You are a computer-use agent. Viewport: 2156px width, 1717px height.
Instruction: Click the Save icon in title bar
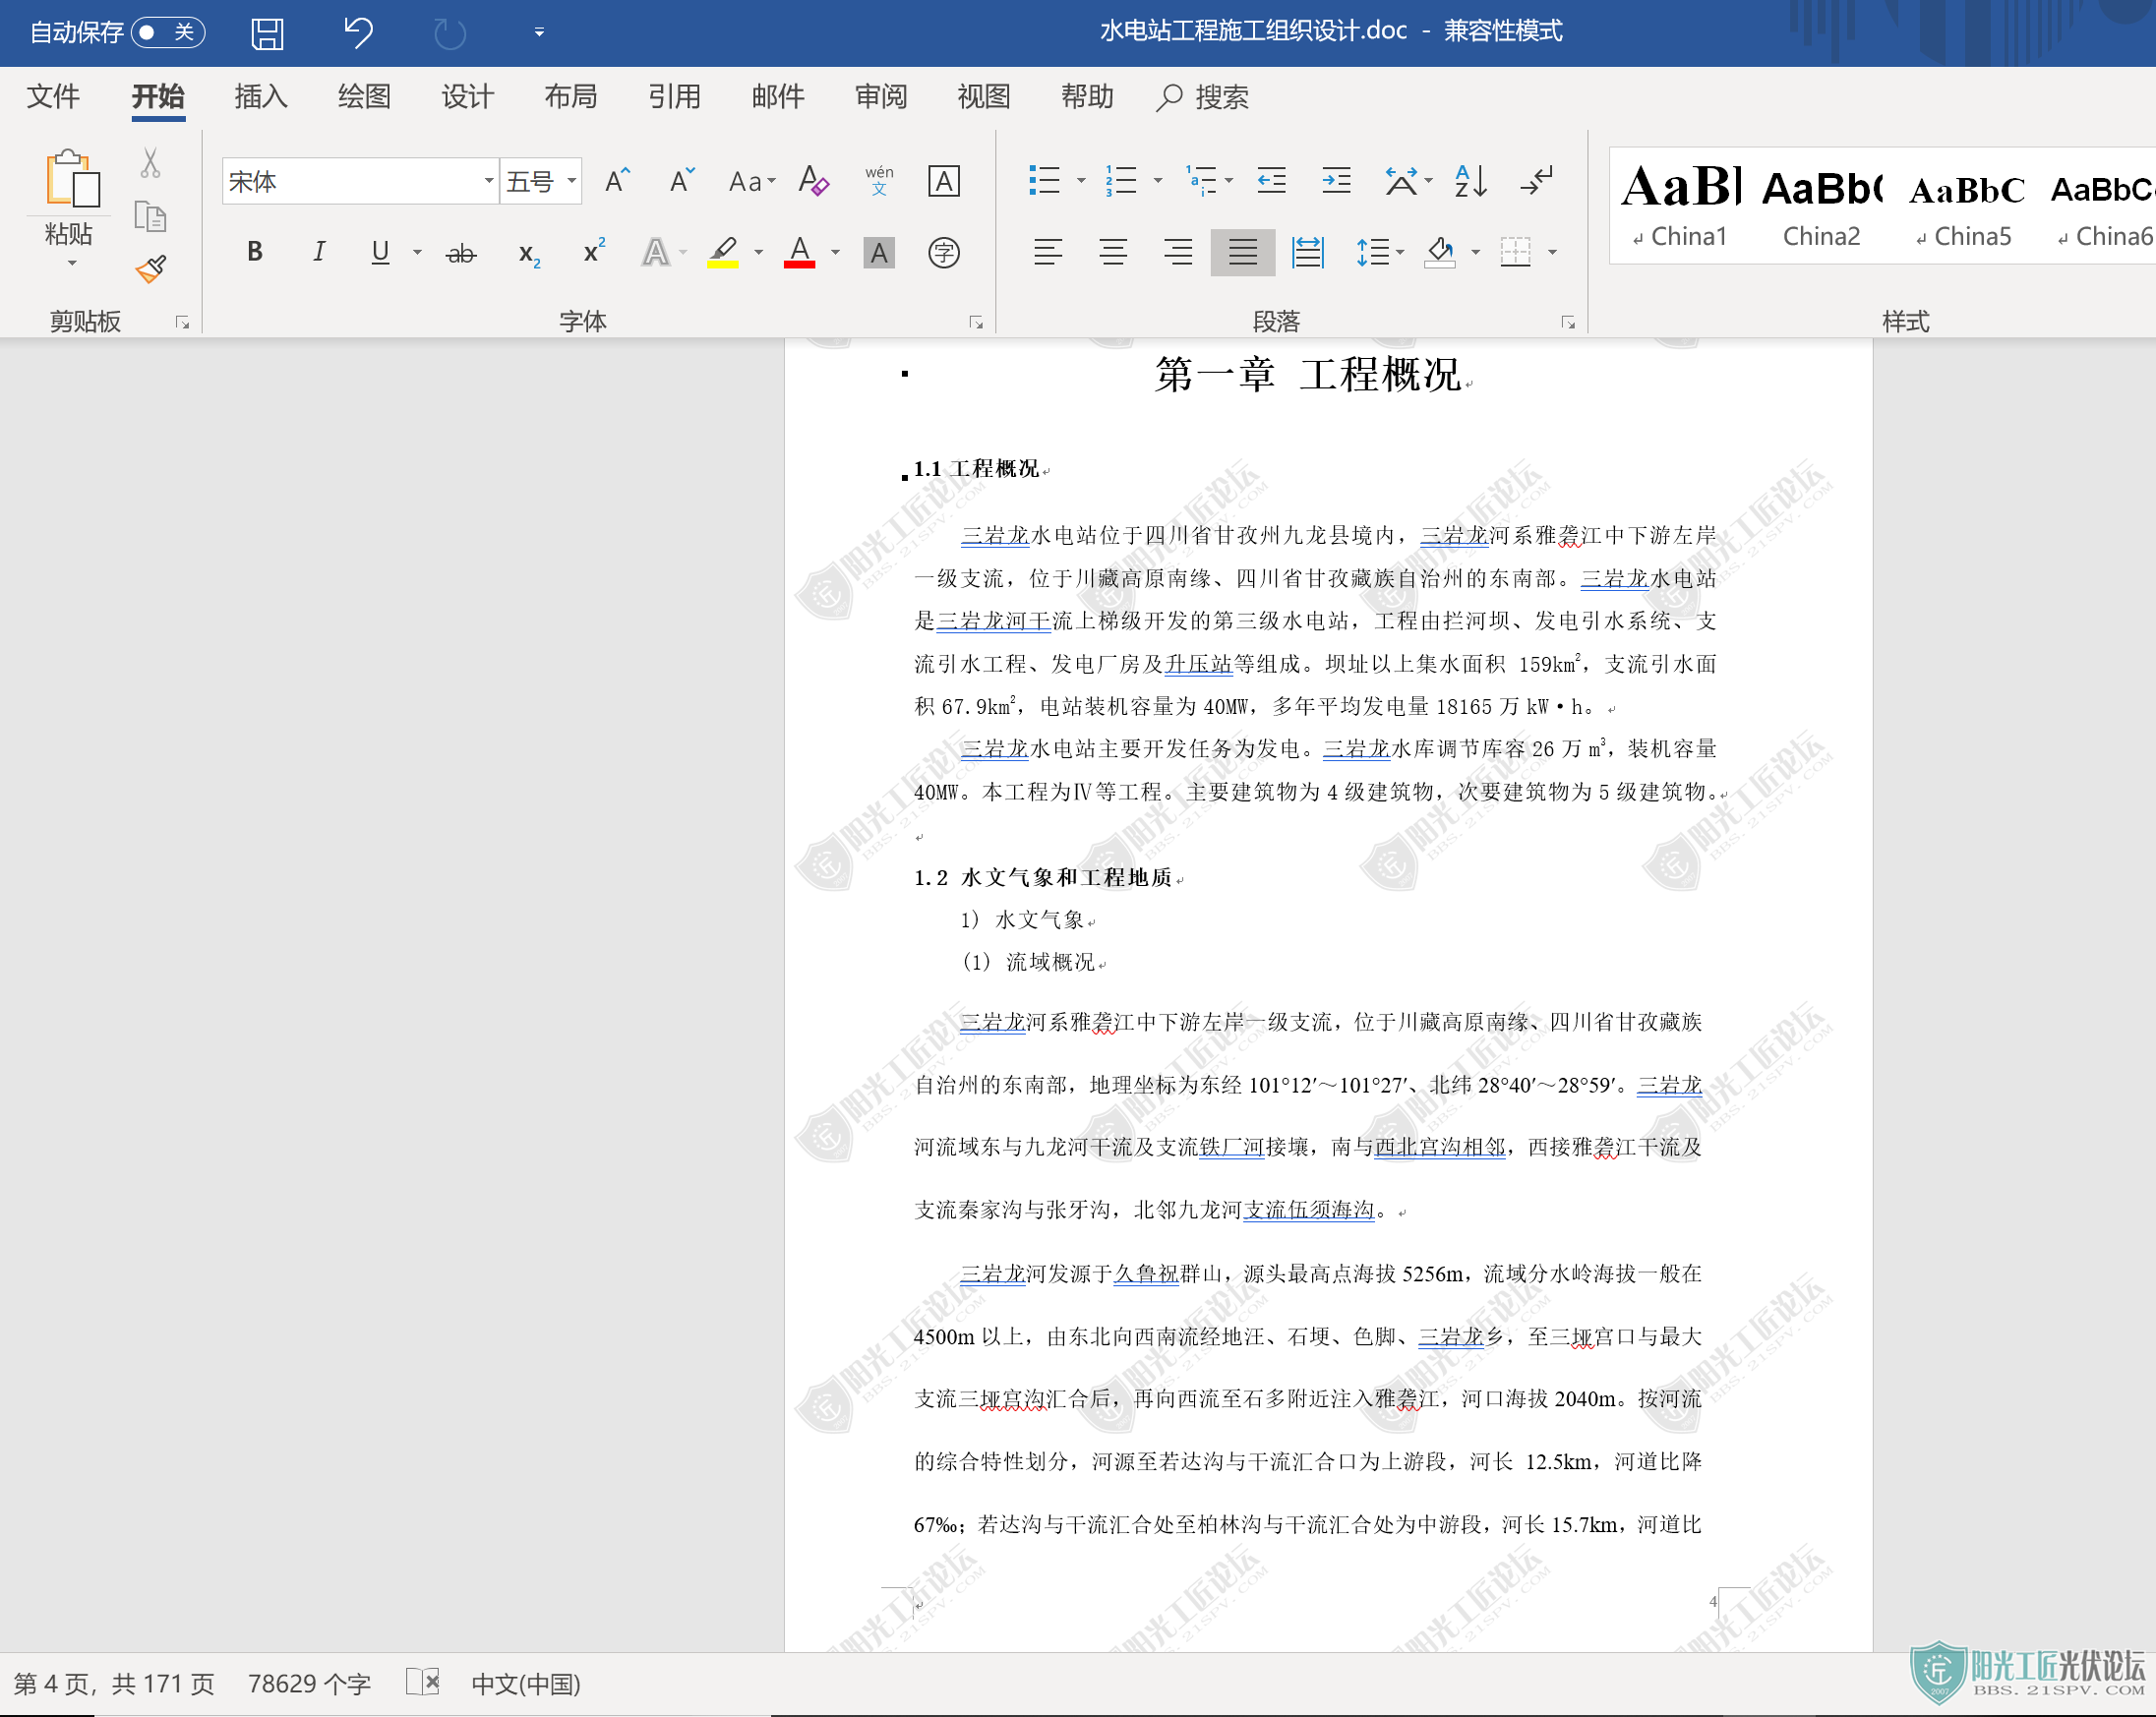point(267,33)
